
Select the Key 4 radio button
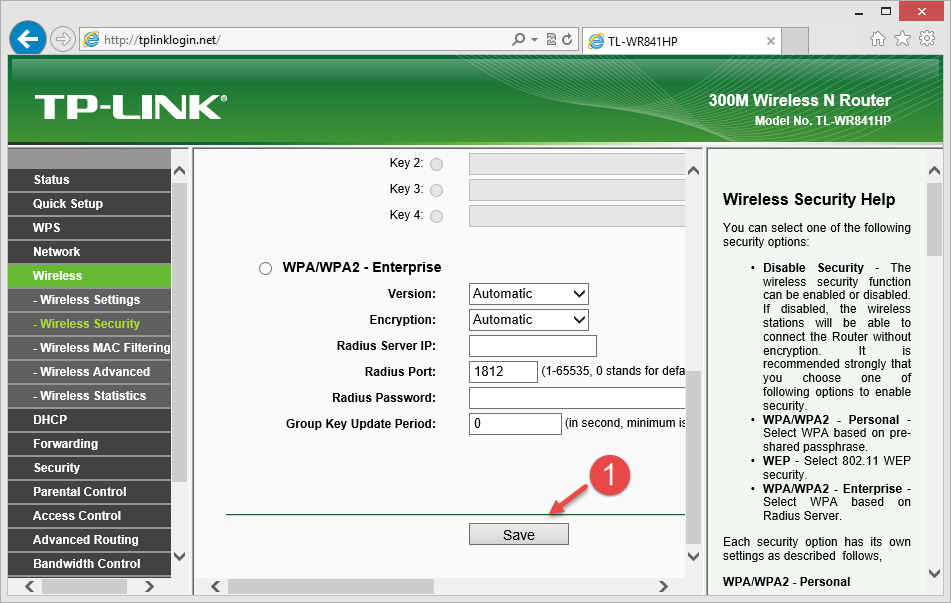(x=437, y=217)
